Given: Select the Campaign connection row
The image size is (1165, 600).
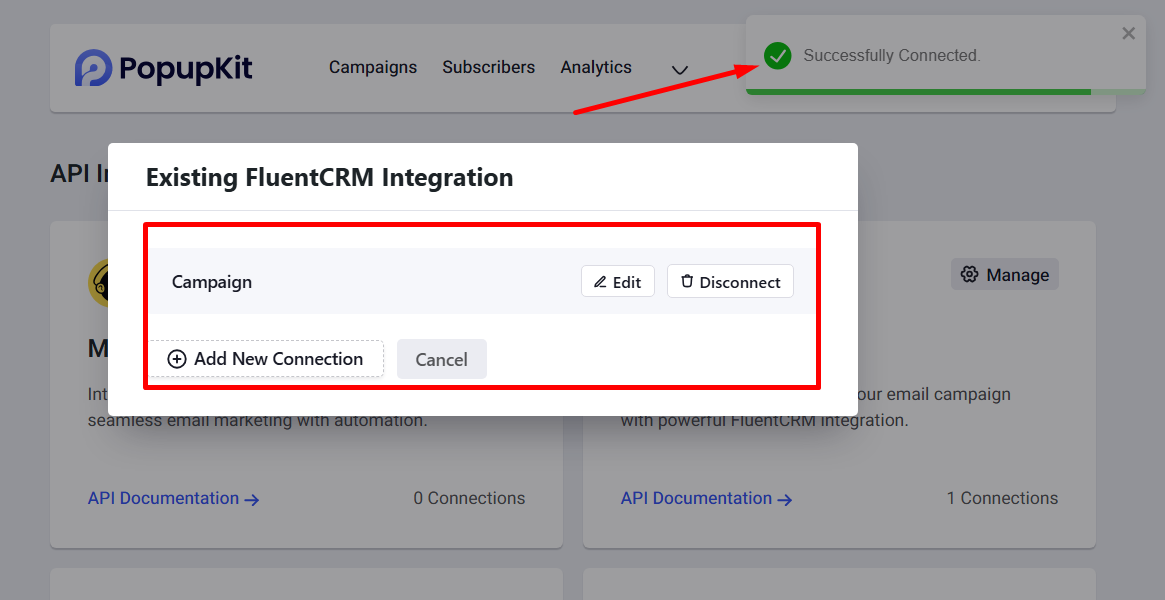Looking at the screenshot, I should coord(212,282).
